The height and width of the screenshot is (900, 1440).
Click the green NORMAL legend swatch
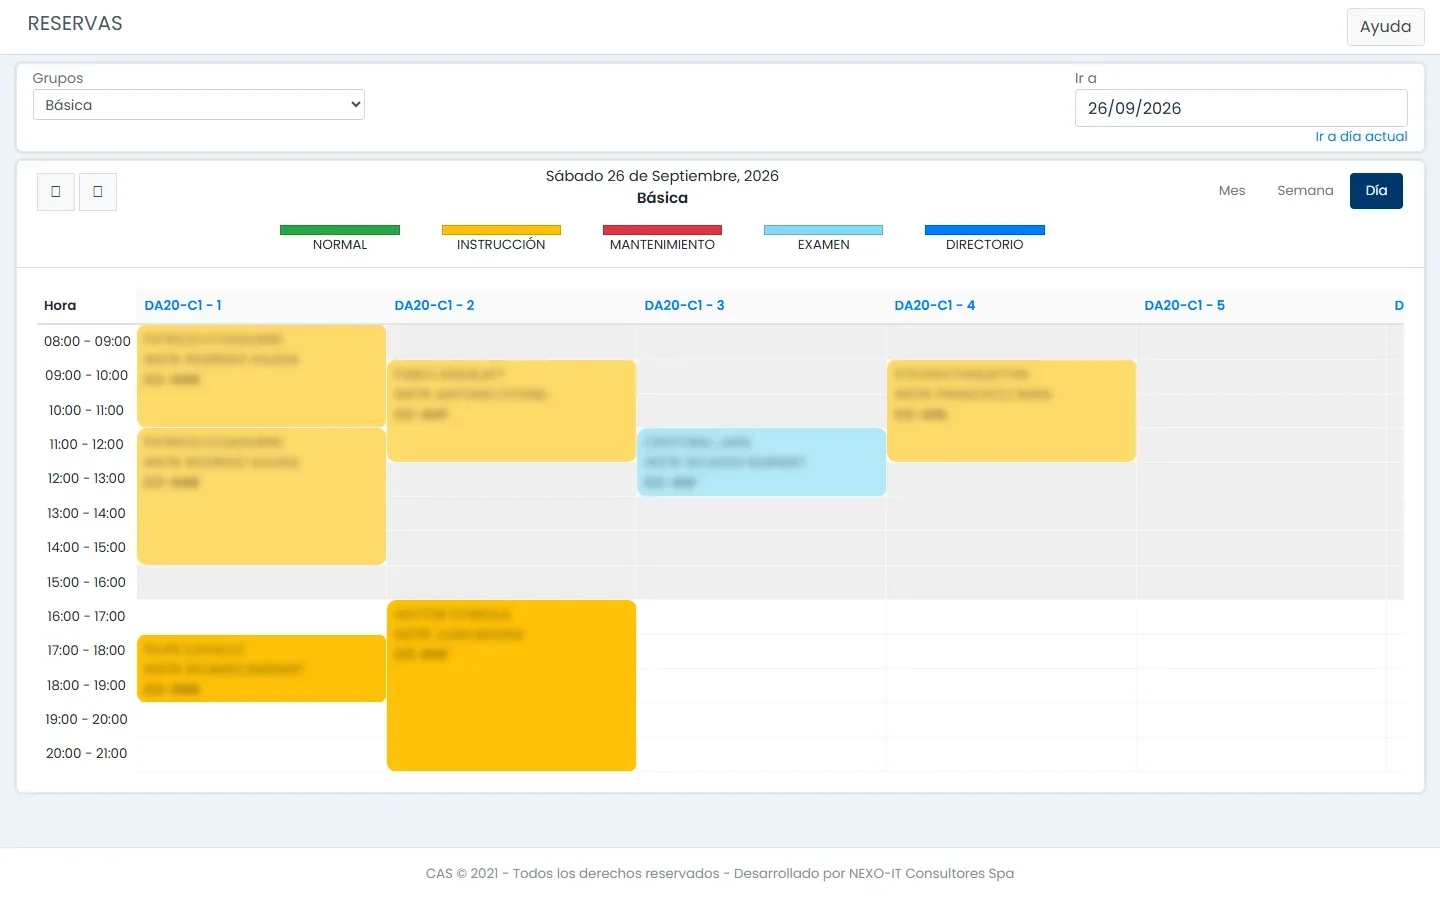340,230
